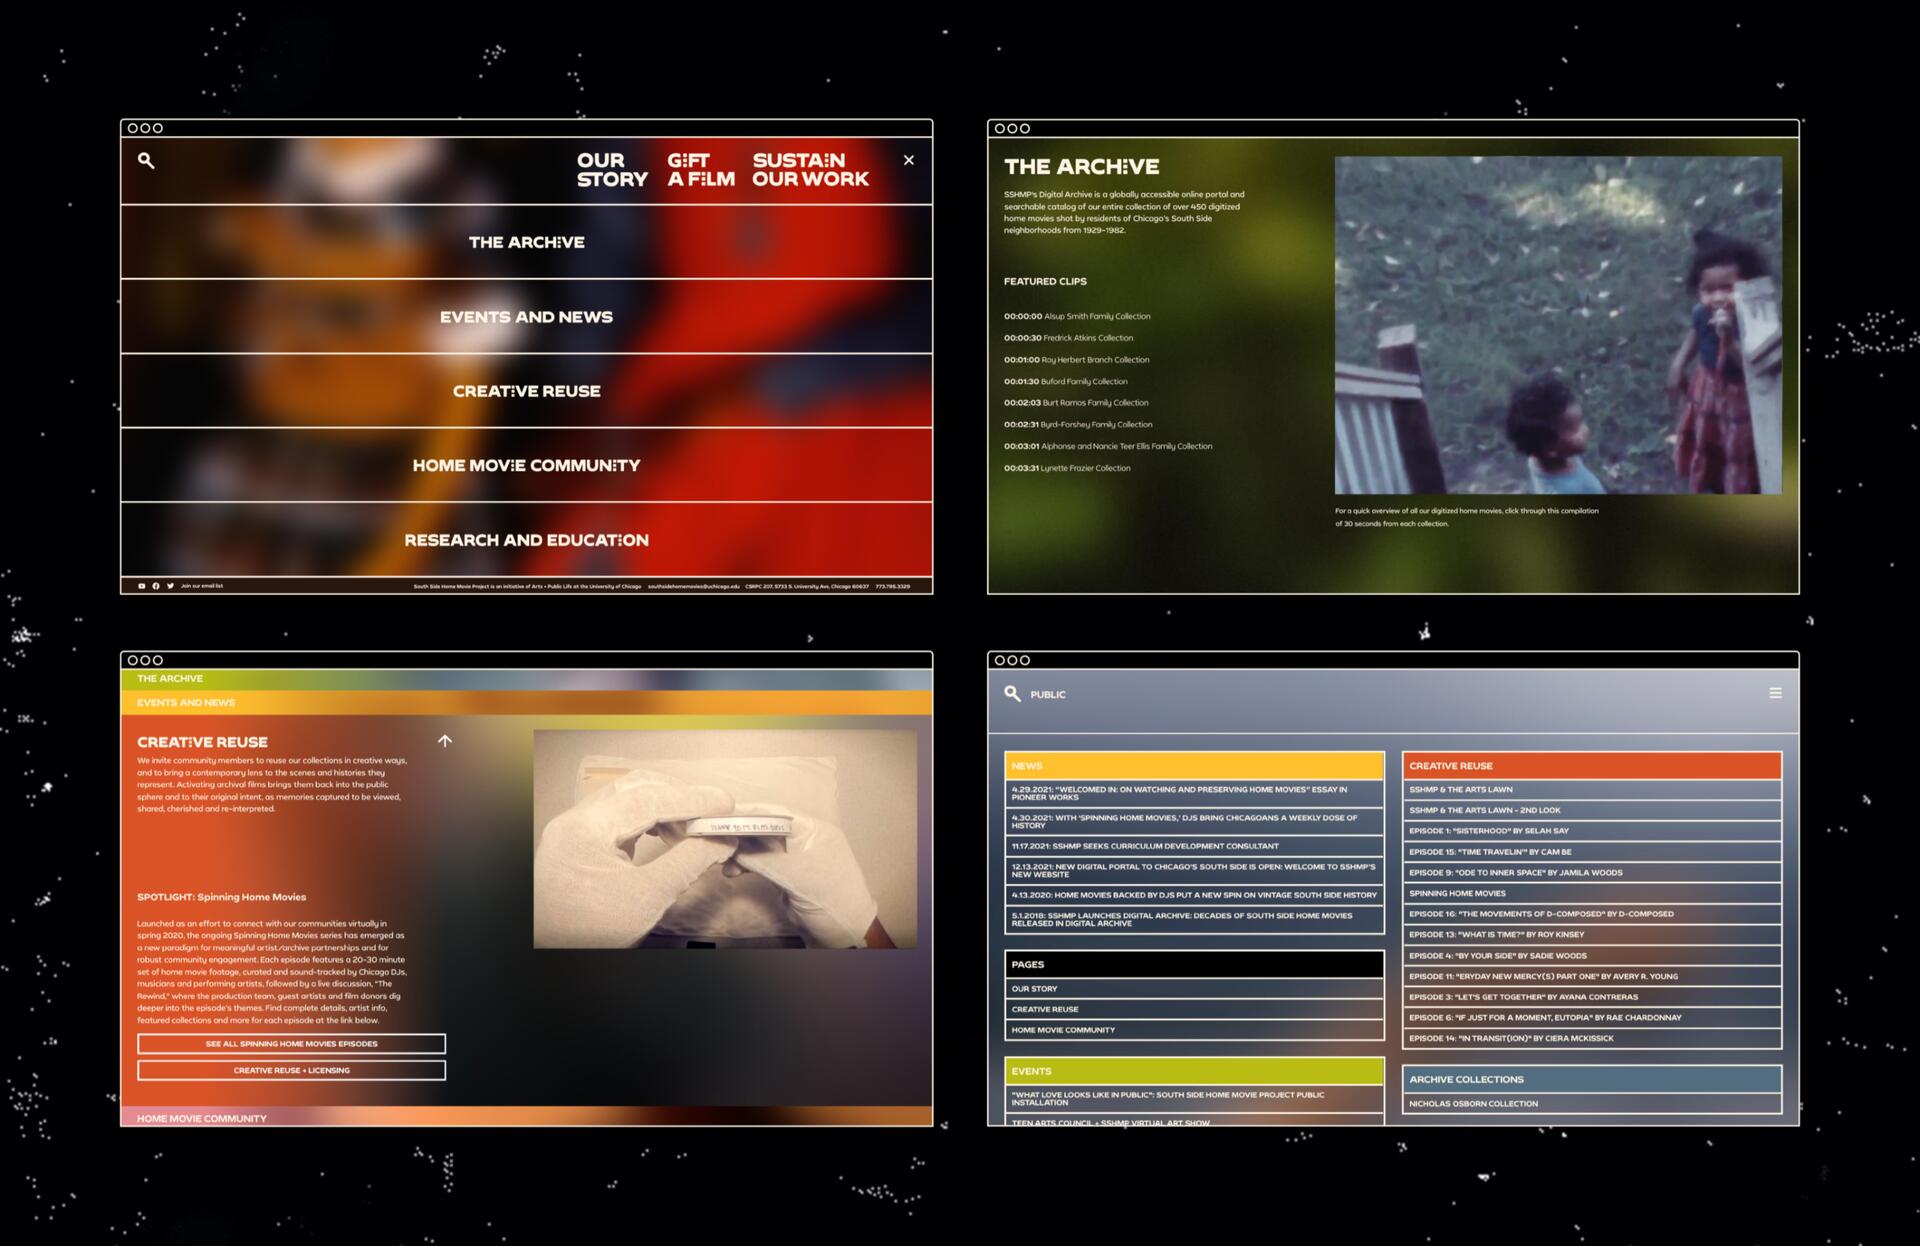Select the Twitter icon in the footer
This screenshot has height=1246, width=1920.
pos(172,585)
